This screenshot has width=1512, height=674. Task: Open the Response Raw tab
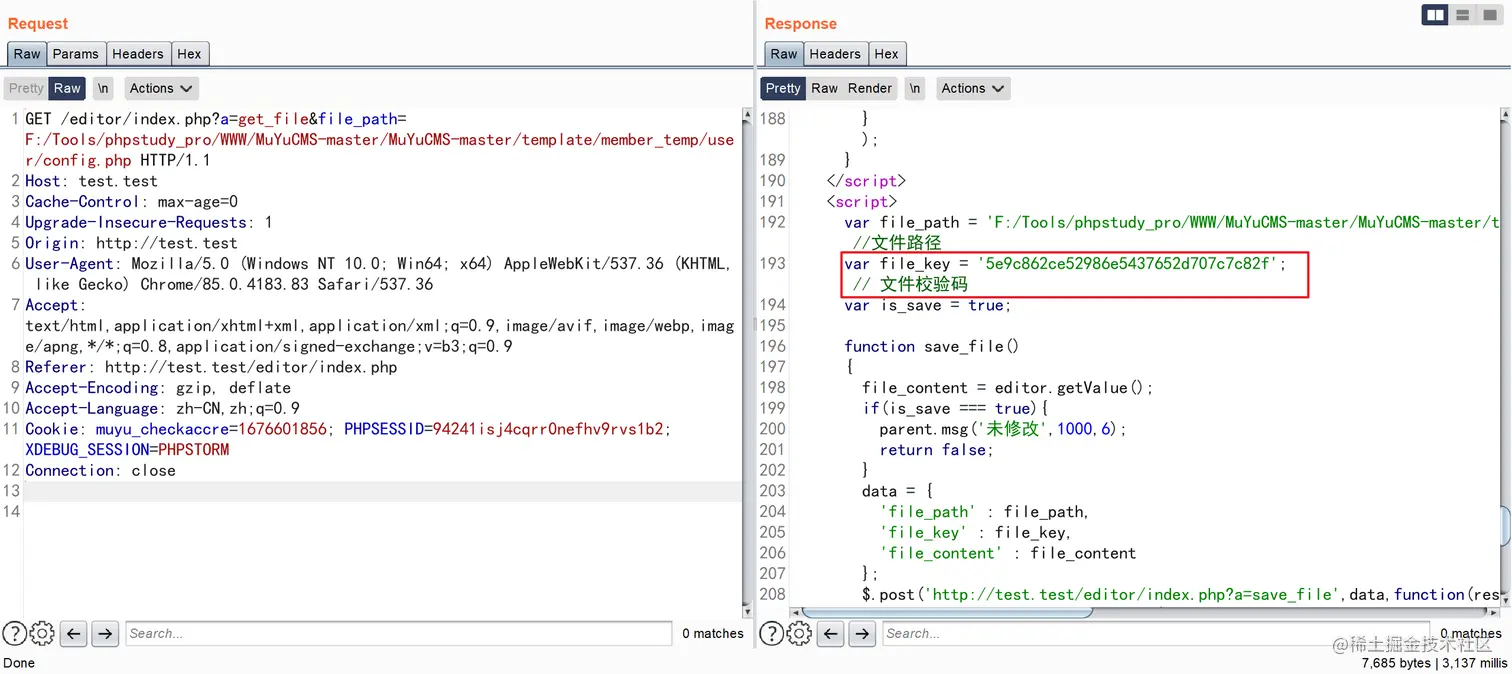tap(784, 54)
